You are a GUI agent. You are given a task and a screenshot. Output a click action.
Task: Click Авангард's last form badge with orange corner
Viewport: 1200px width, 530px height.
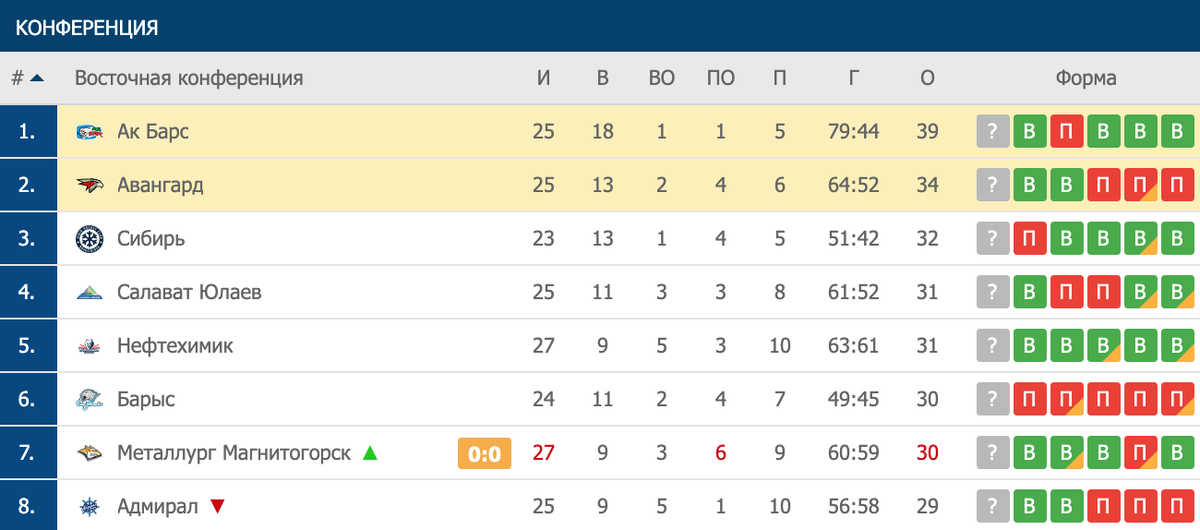[1176, 185]
